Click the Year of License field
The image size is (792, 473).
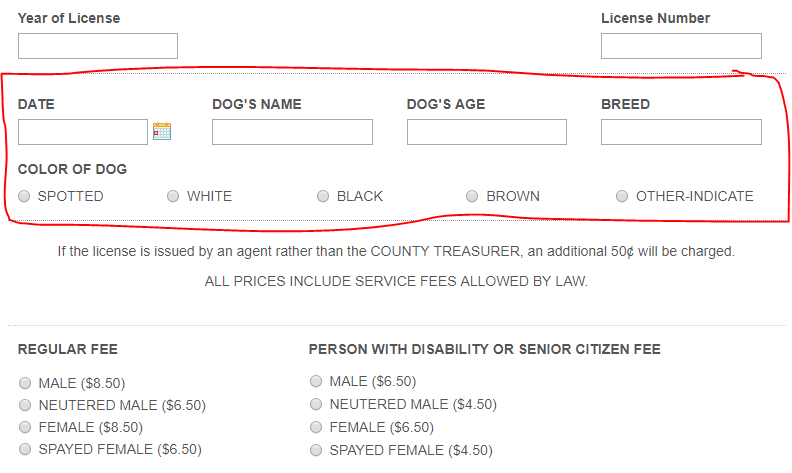pos(98,46)
